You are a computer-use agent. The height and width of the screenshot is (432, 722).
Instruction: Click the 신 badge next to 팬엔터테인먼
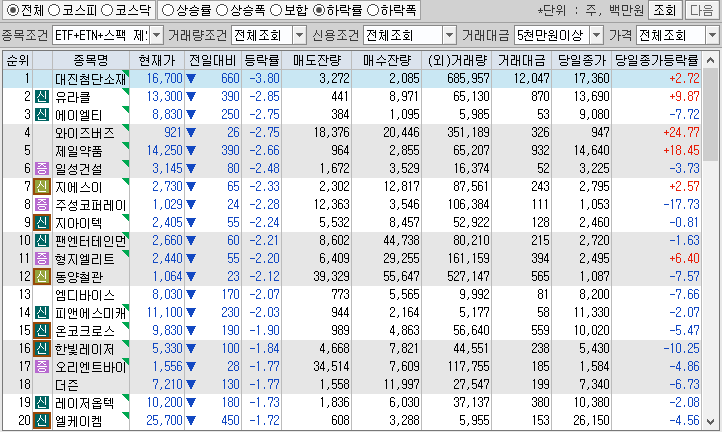pos(42,240)
